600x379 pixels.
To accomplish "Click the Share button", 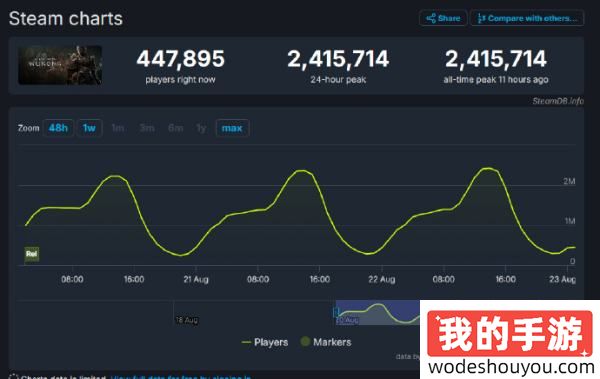I will coord(443,18).
